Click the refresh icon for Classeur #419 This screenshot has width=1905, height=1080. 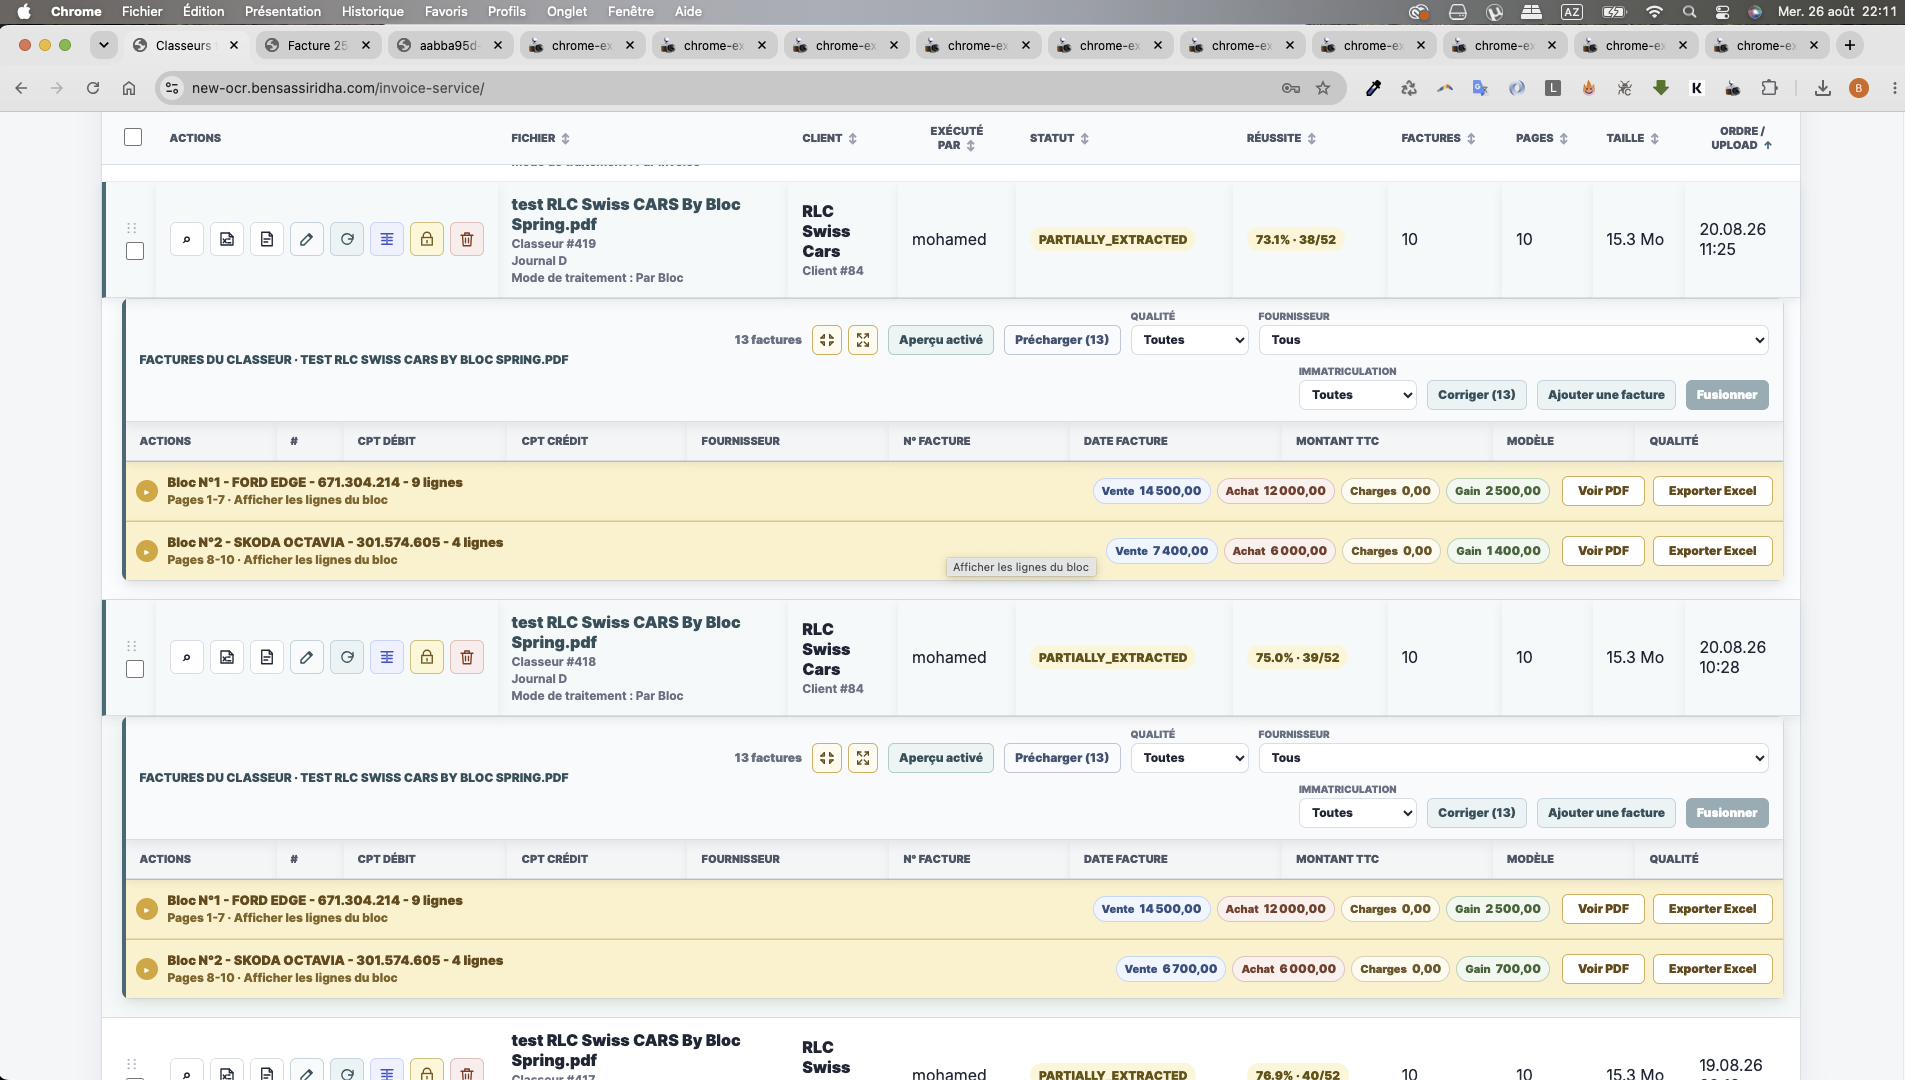(x=347, y=239)
